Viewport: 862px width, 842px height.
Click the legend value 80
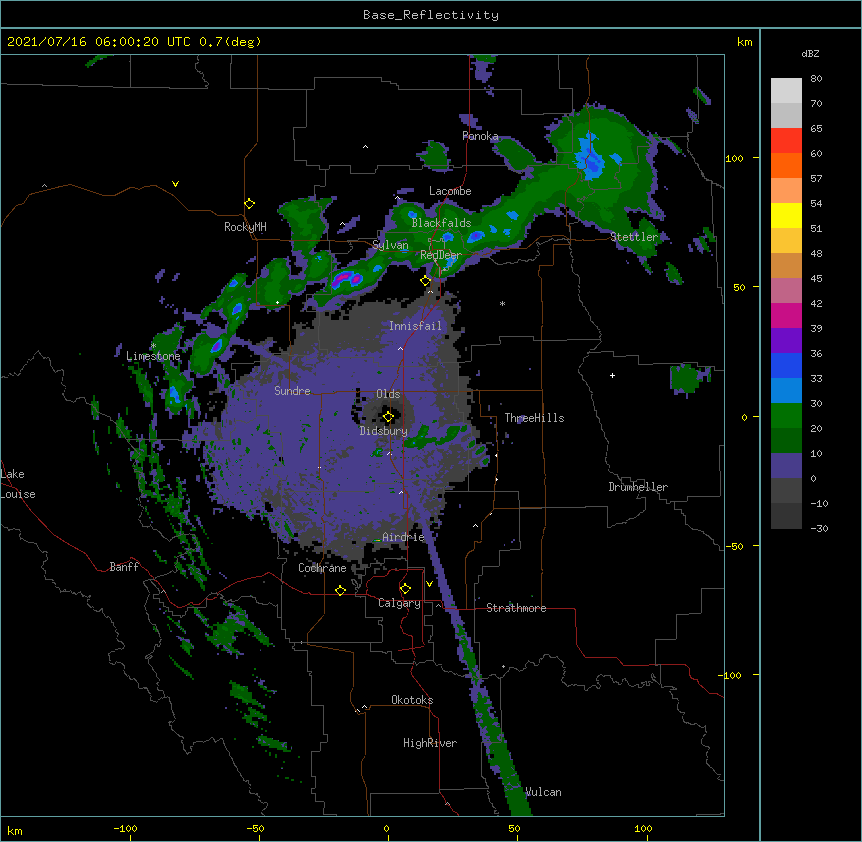tap(816, 79)
